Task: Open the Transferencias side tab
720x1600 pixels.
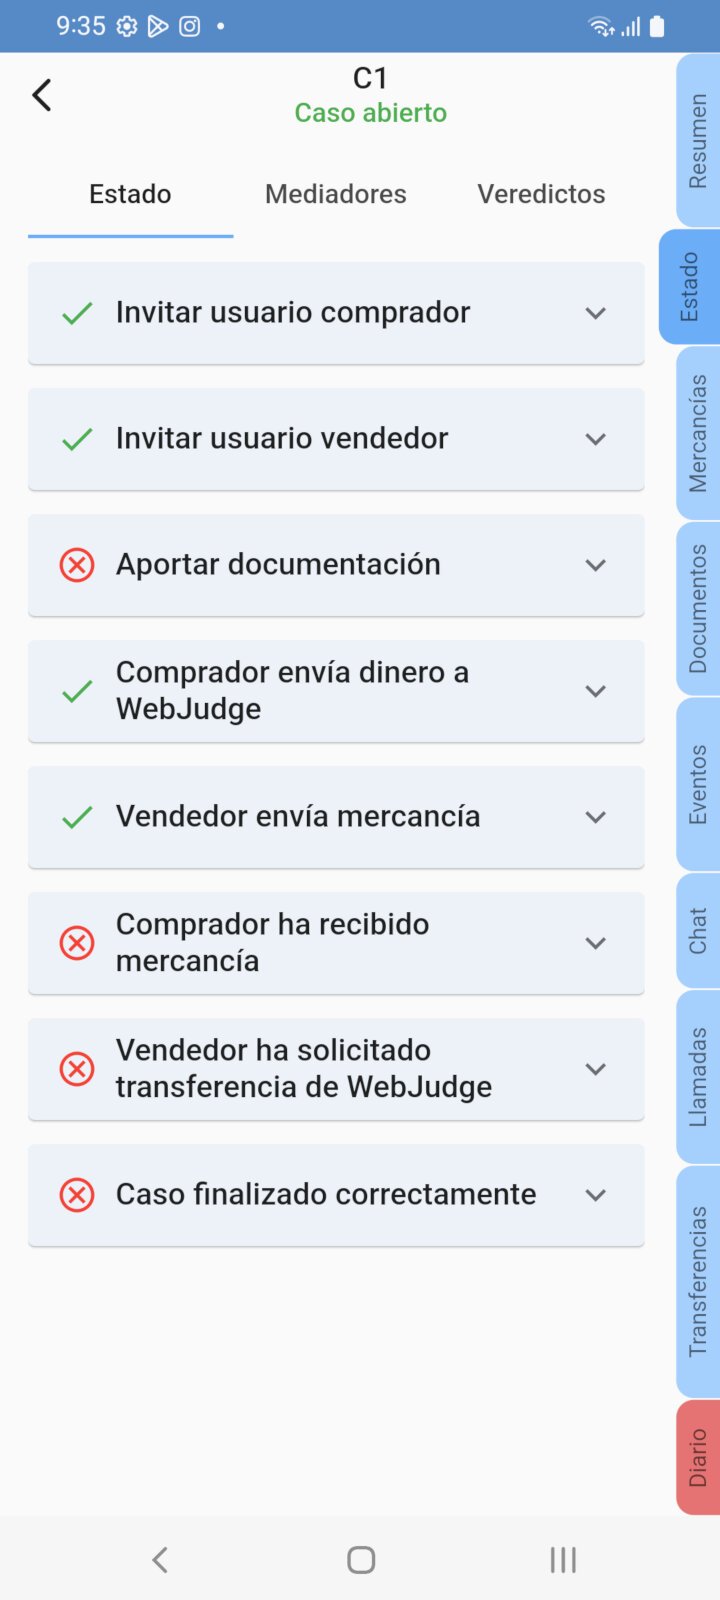Action: tap(698, 1281)
